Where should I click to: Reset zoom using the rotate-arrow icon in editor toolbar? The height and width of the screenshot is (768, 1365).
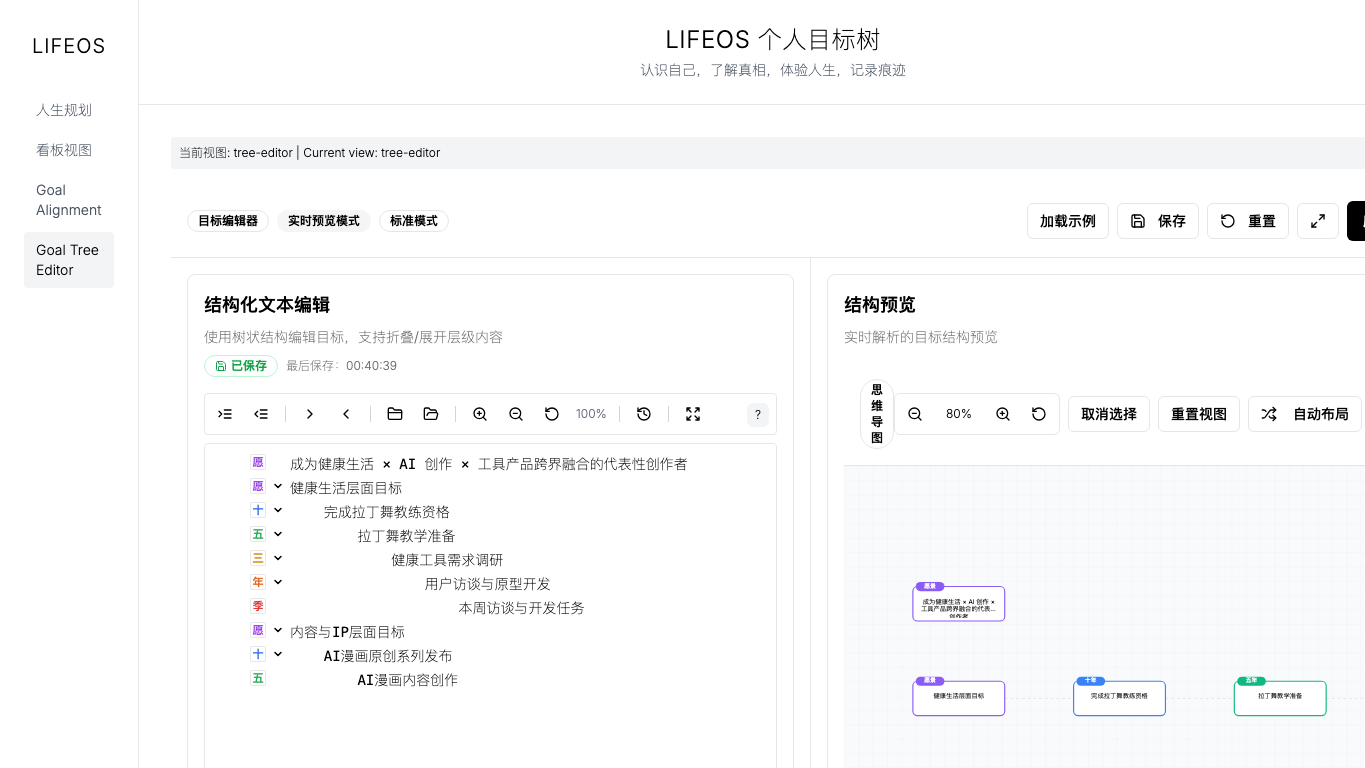tap(551, 413)
